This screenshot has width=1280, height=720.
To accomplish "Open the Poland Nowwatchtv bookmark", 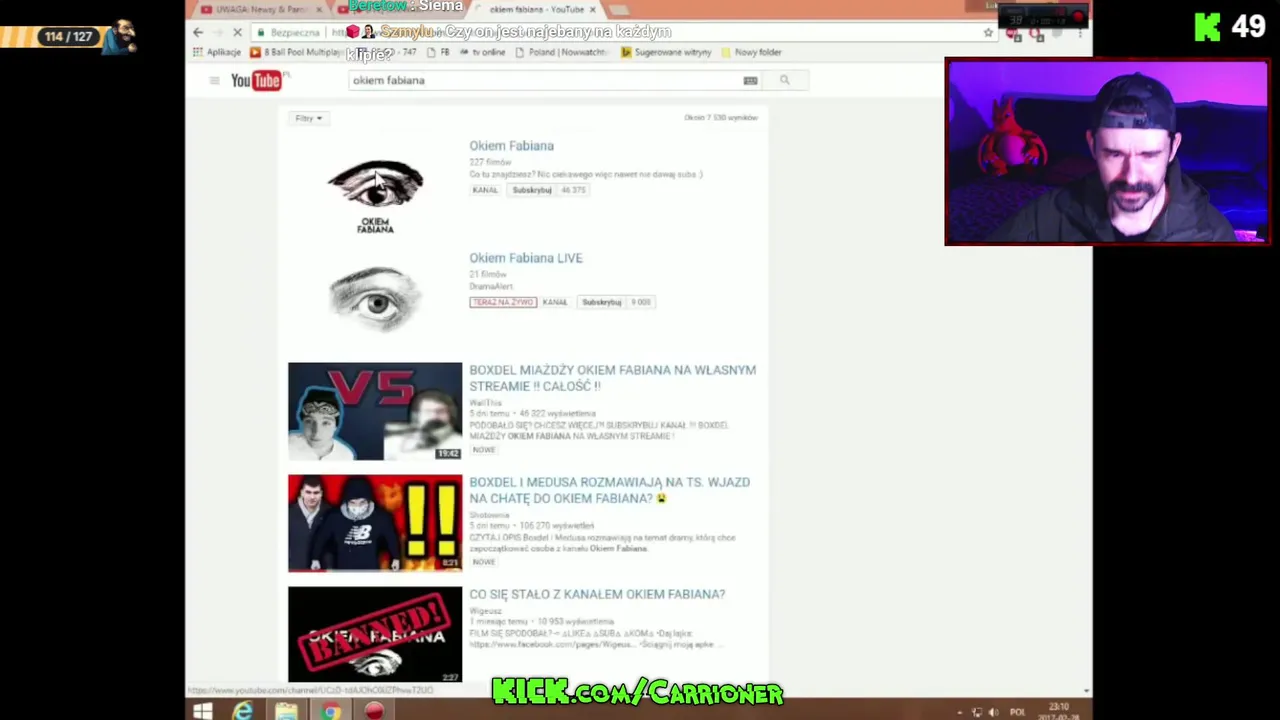I will point(562,52).
